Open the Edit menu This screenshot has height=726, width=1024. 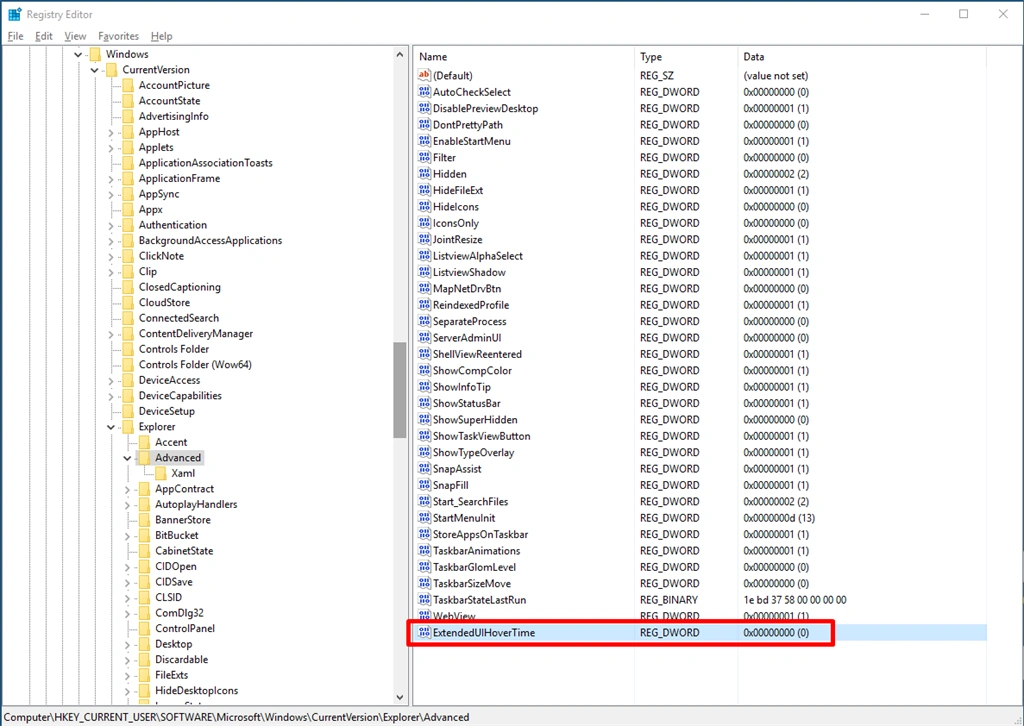[x=44, y=36]
